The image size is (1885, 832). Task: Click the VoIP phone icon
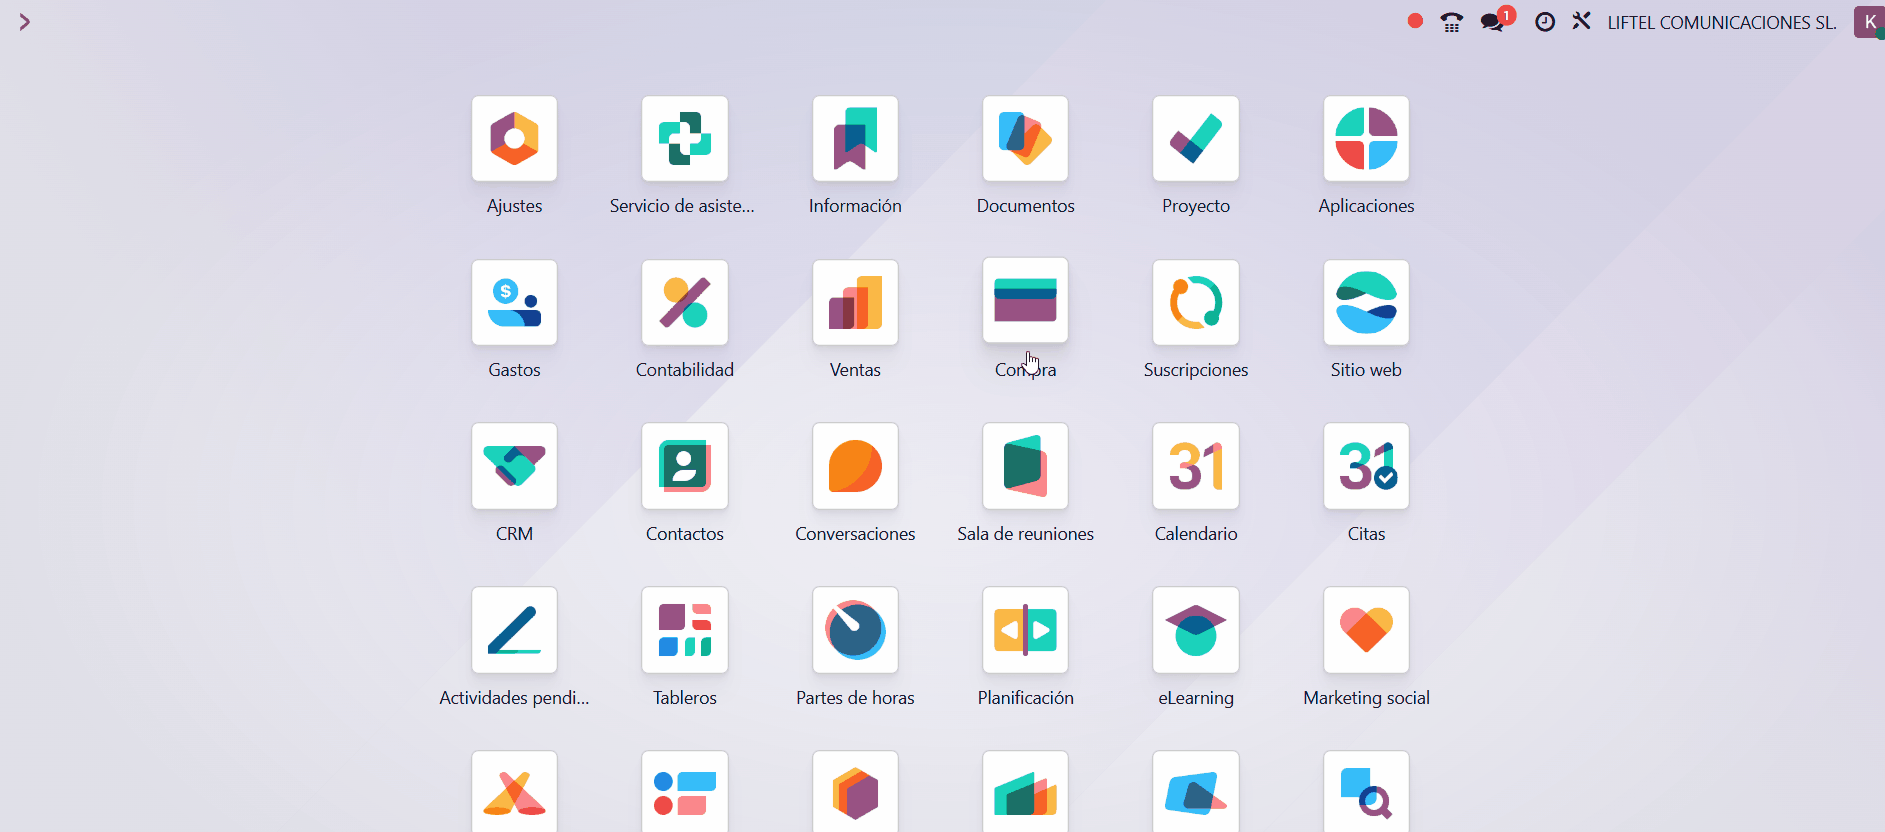1452,22
